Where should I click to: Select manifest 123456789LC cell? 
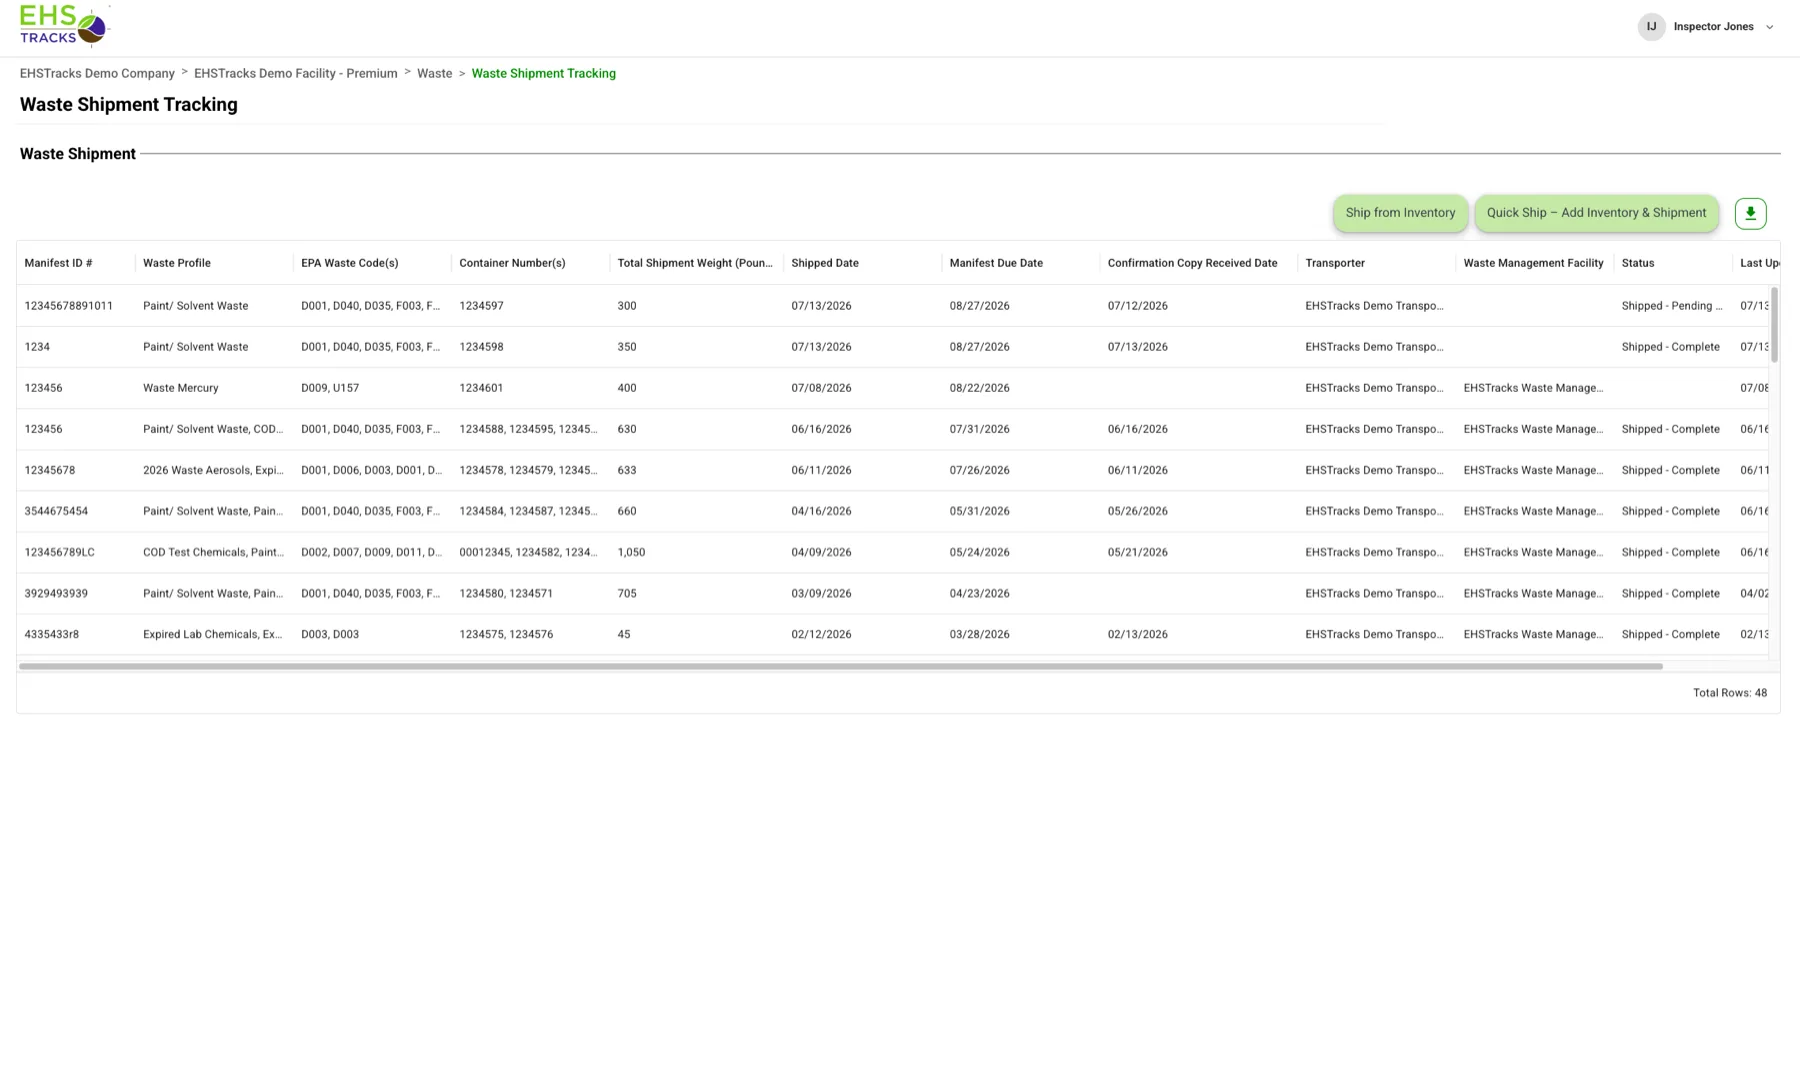76,552
